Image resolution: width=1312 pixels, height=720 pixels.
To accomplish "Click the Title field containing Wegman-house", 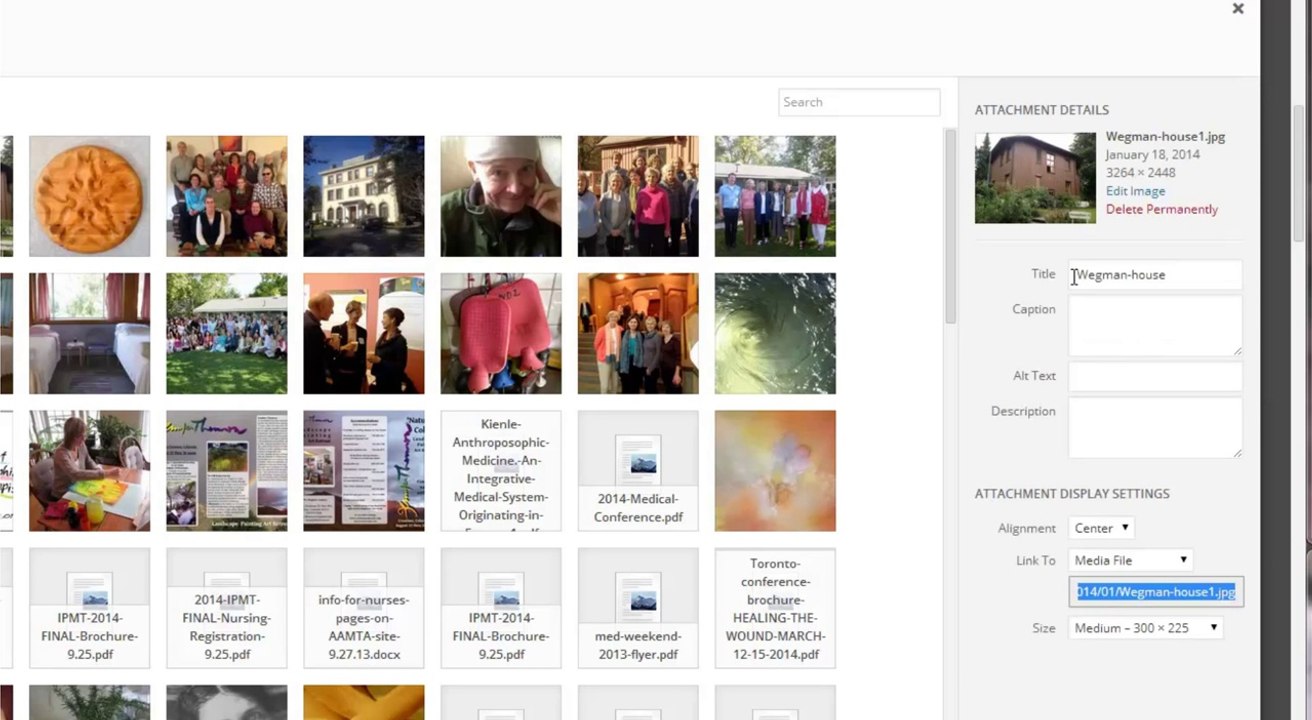I will click(x=1155, y=275).
